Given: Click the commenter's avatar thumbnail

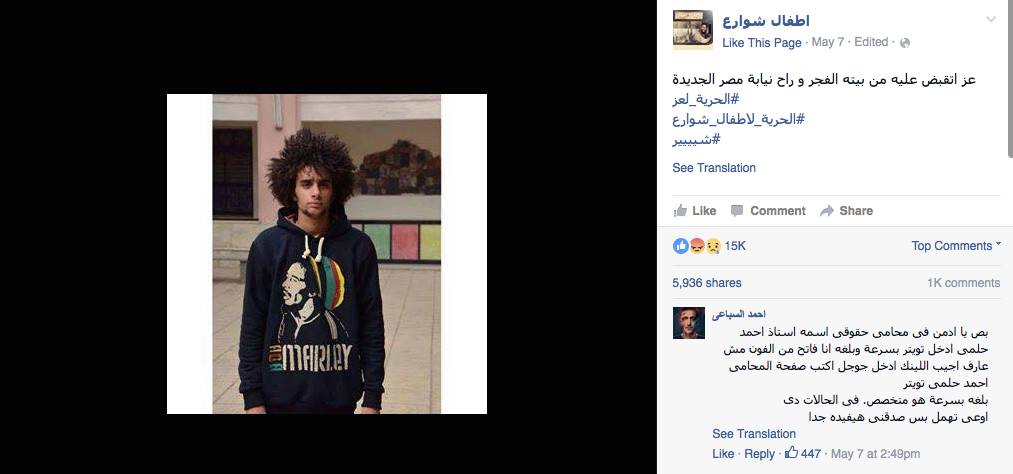Looking at the screenshot, I should [x=689, y=323].
